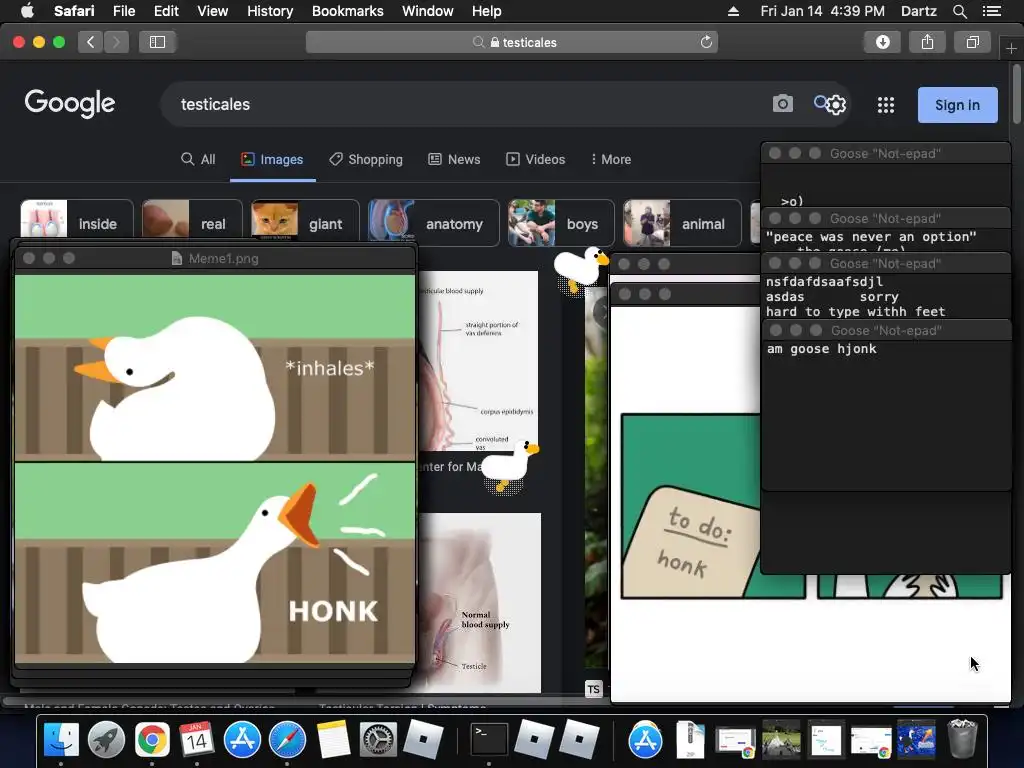Go back with Safari's back arrow
This screenshot has width=1024, height=768.
(x=91, y=42)
